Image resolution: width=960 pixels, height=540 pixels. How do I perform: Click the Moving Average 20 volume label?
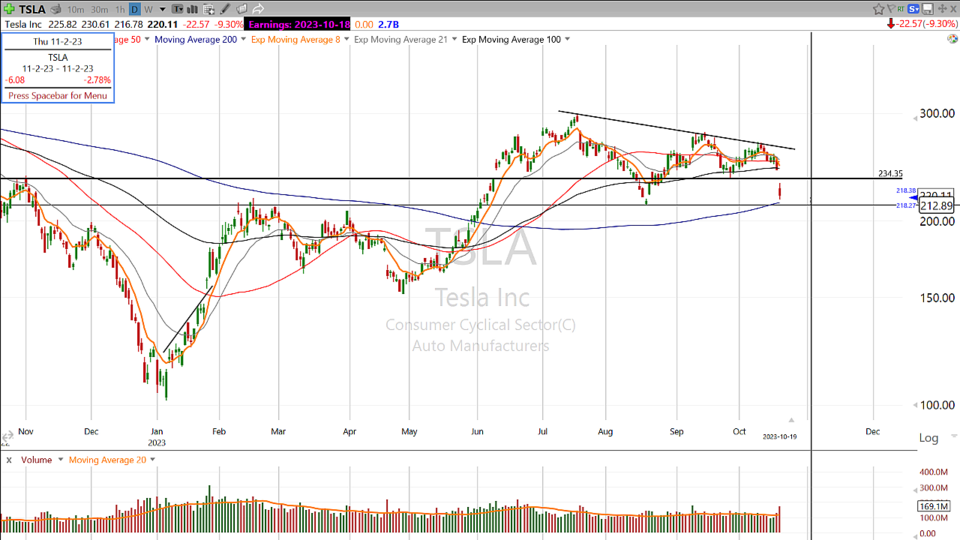[108, 460]
